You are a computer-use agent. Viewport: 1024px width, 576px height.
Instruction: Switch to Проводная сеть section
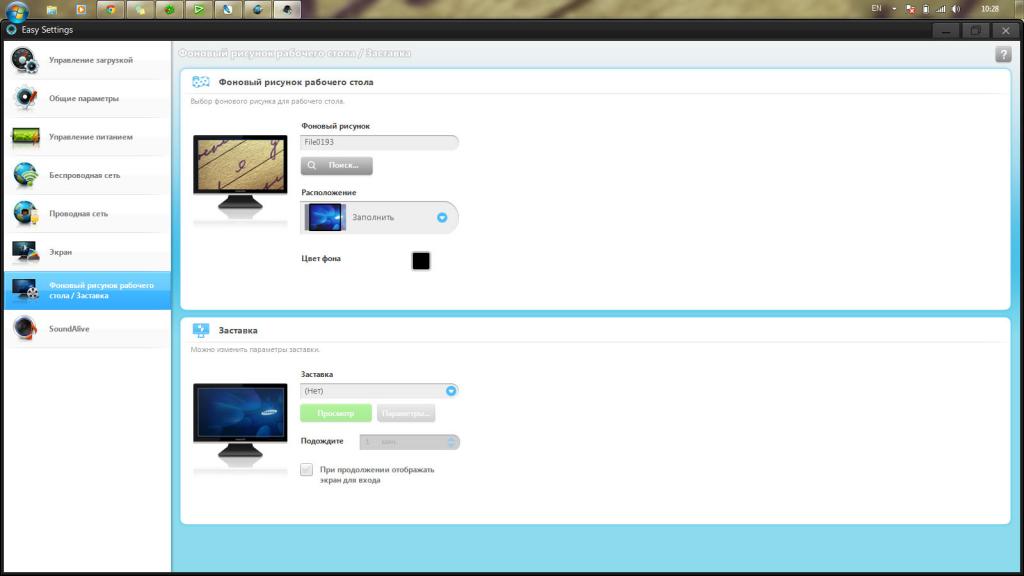point(88,214)
